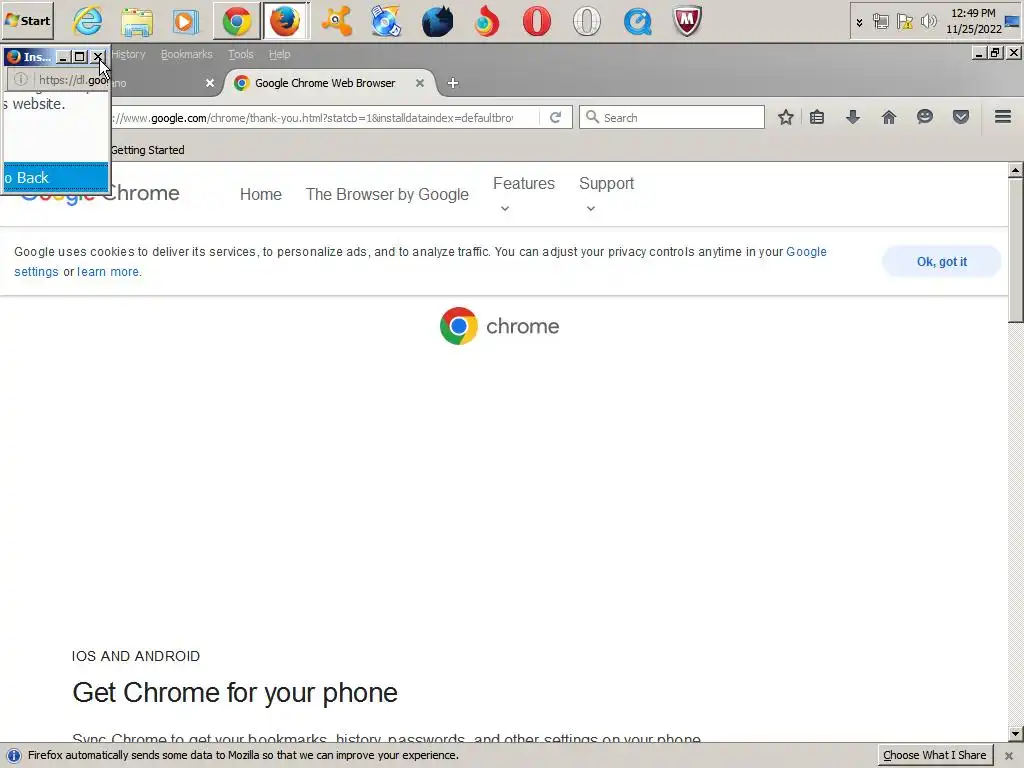Screen dimensions: 1024x768
Task: Click the network tray icon
Action: 881,22
